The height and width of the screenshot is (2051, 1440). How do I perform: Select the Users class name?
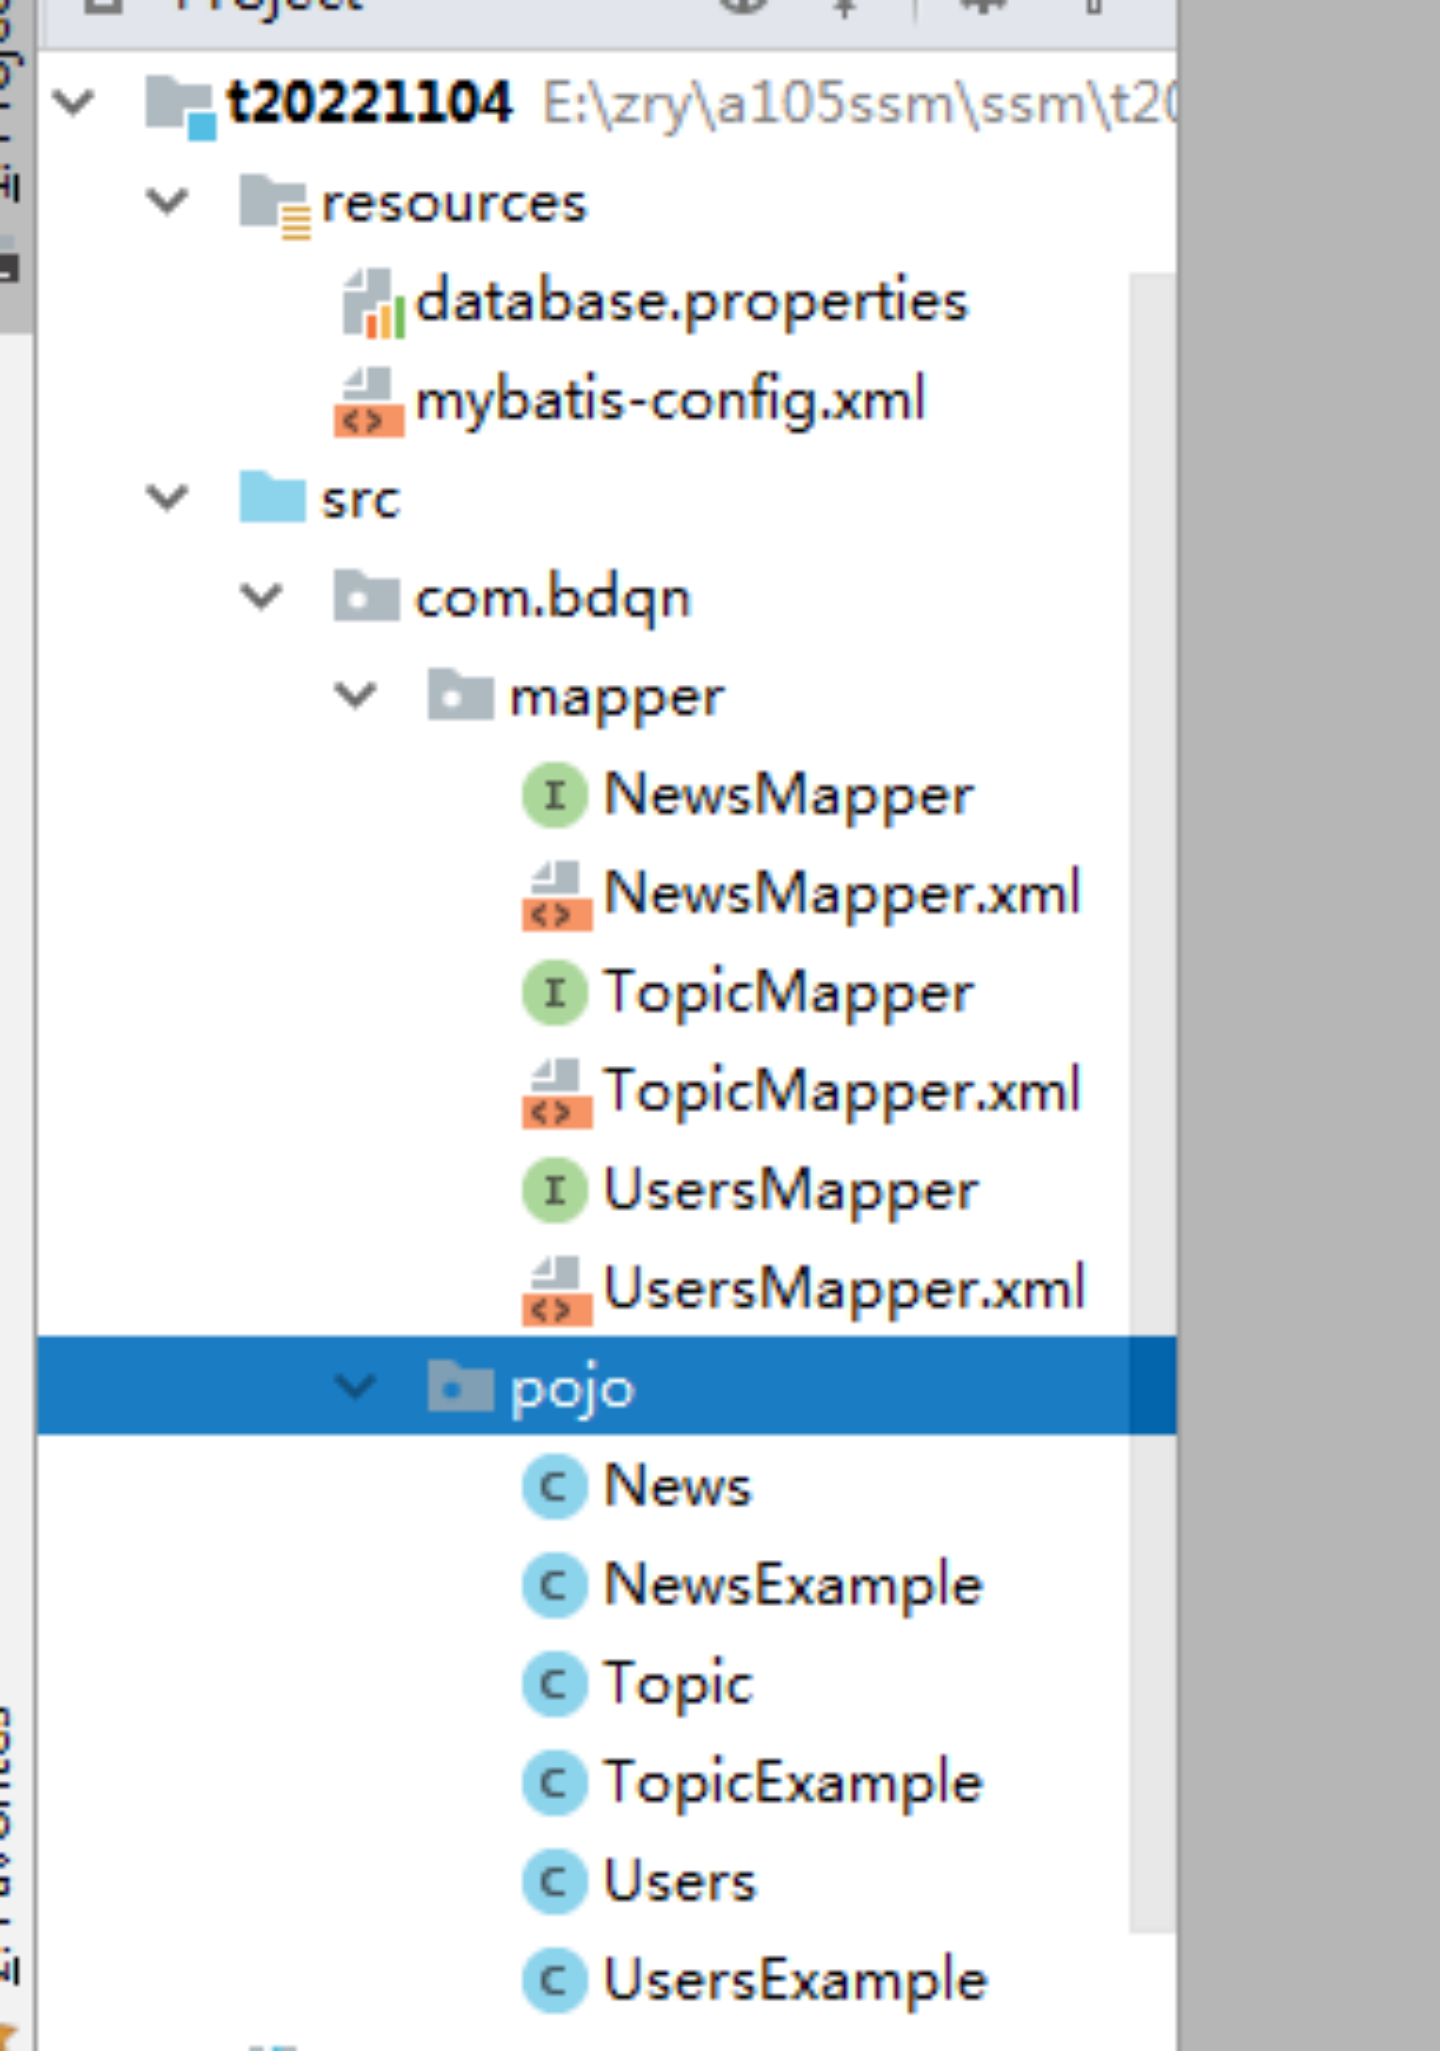pyautogui.click(x=680, y=1881)
